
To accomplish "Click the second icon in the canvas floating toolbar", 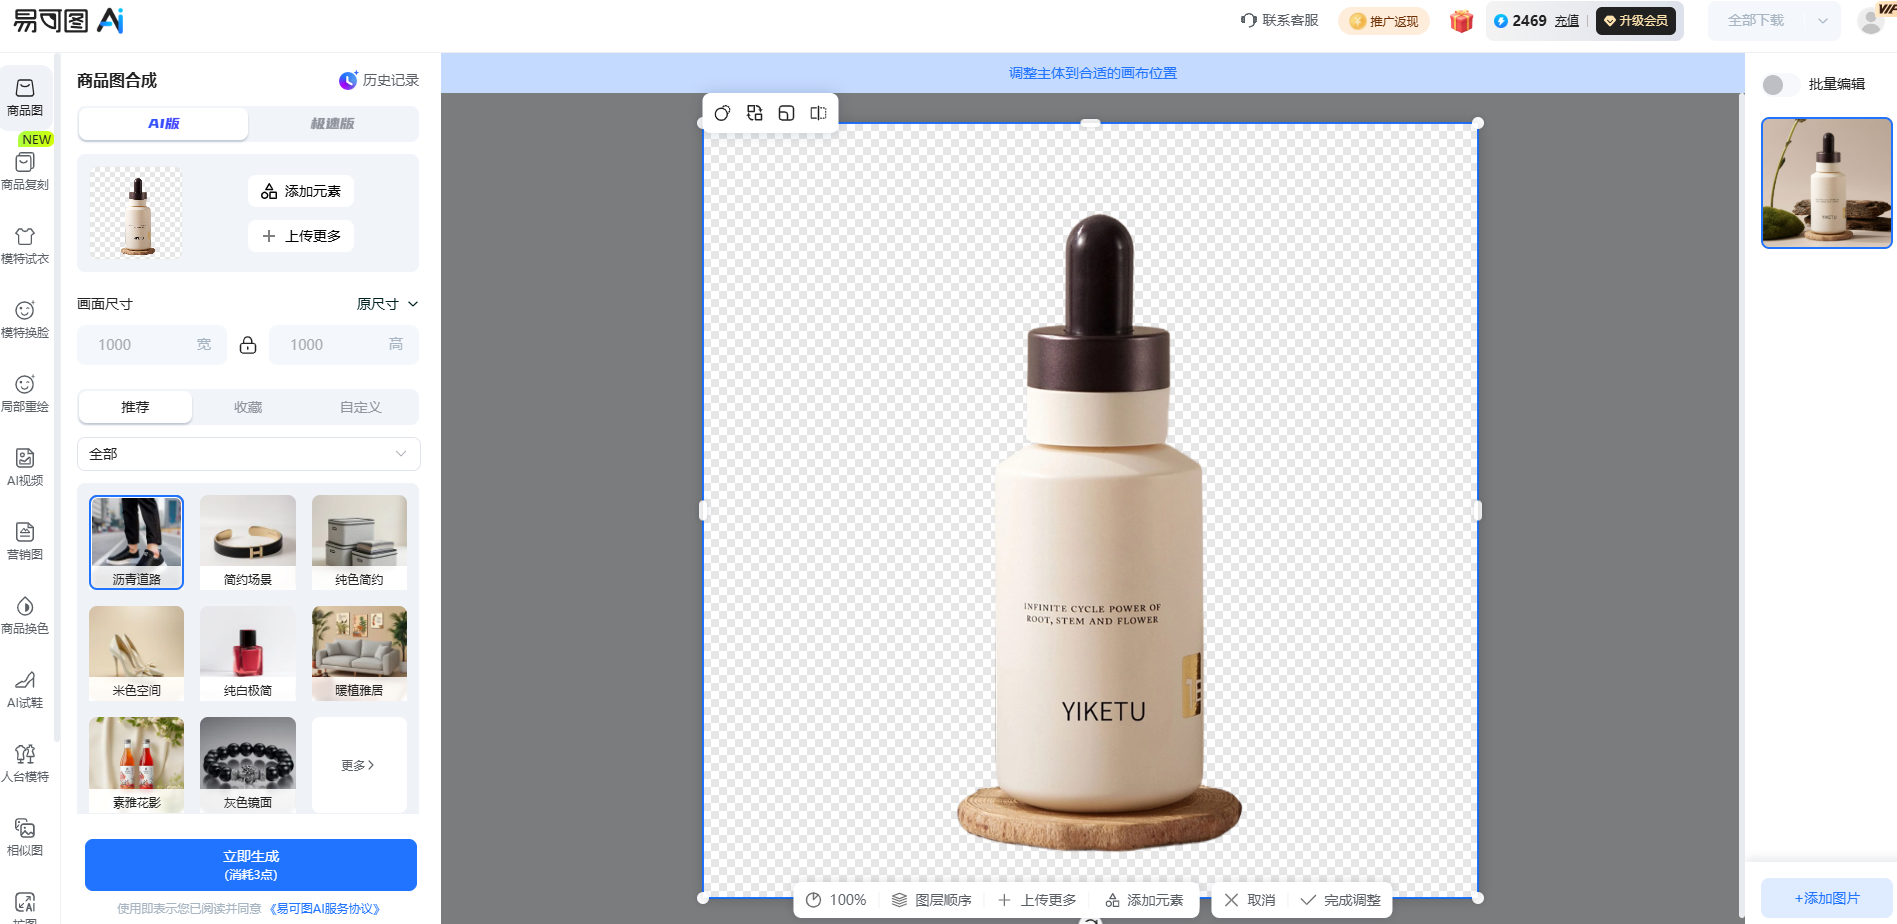I will point(755,113).
